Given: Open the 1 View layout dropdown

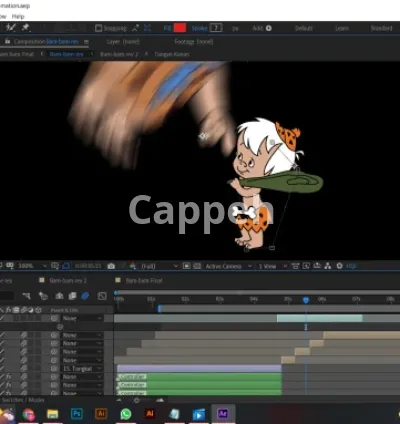Looking at the screenshot, I should click(273, 266).
